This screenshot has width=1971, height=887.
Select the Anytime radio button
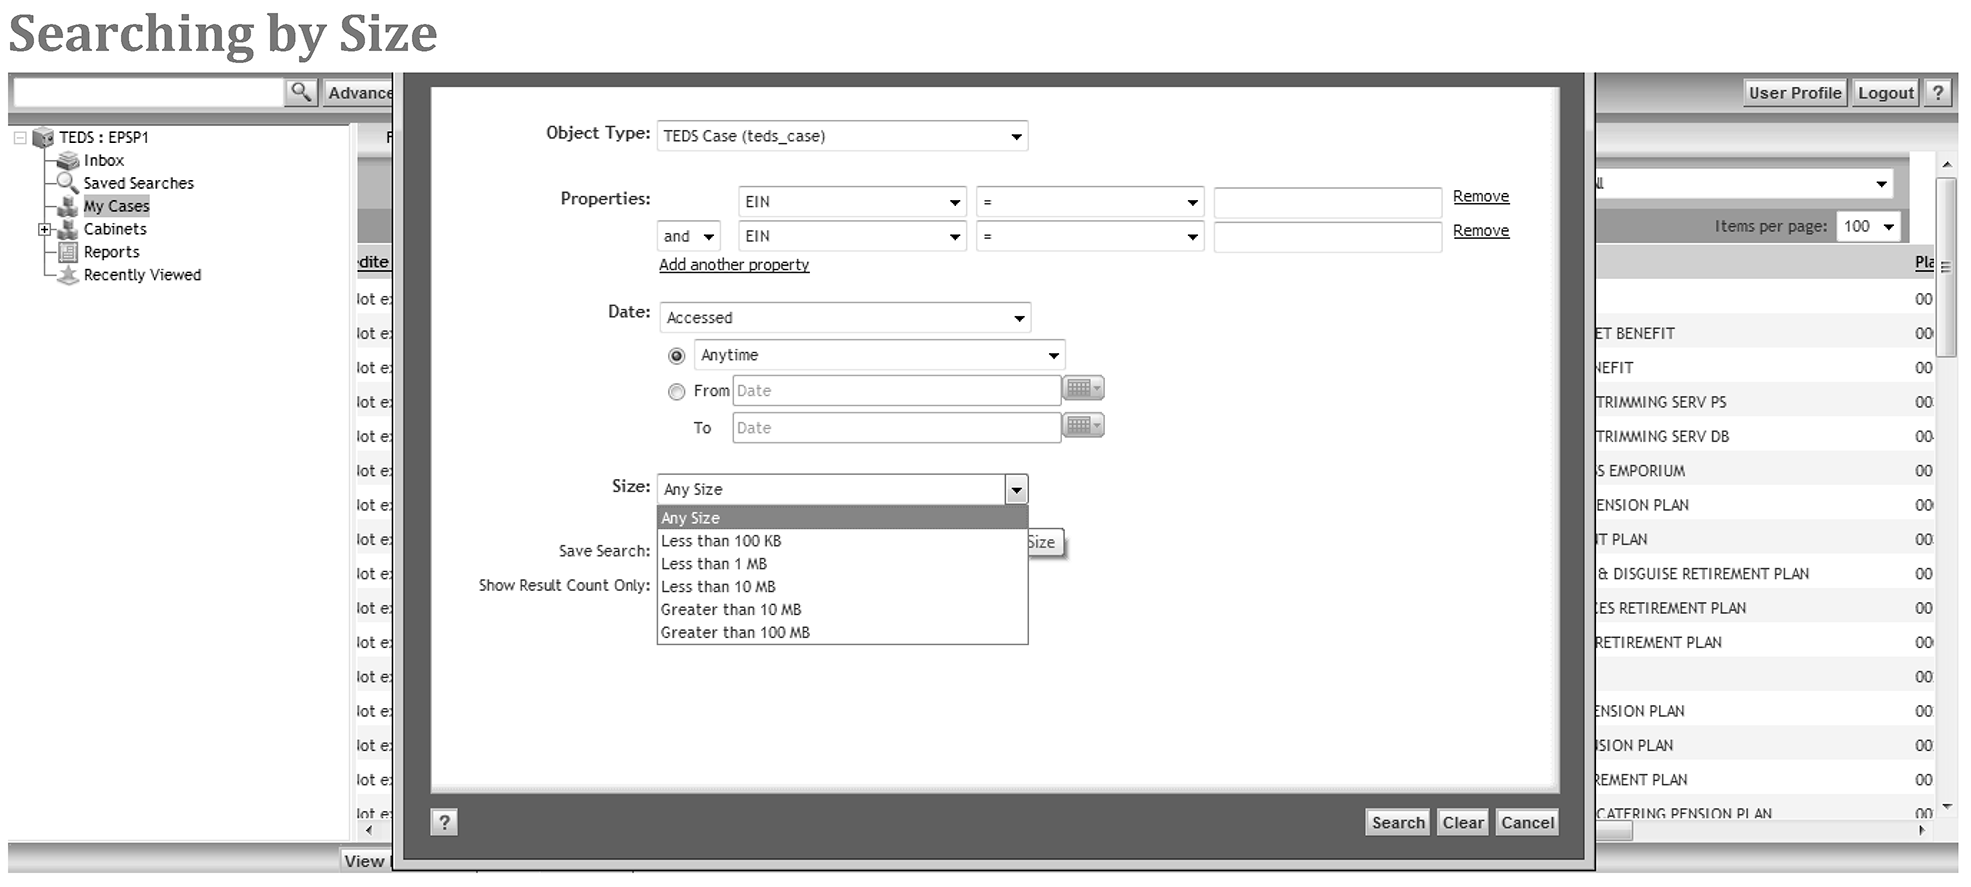pos(677,356)
